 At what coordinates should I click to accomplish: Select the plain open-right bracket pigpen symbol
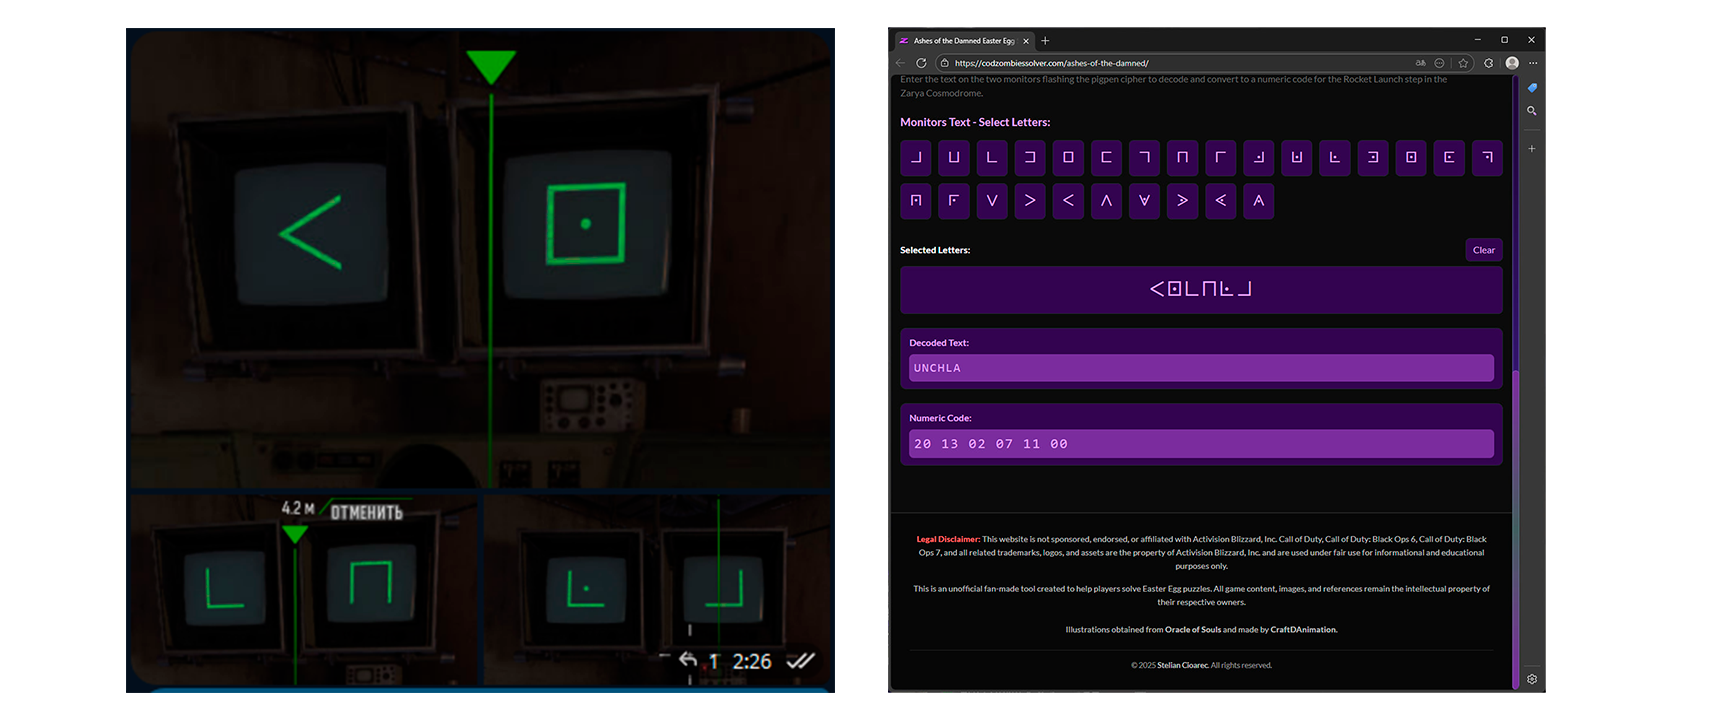point(1106,157)
